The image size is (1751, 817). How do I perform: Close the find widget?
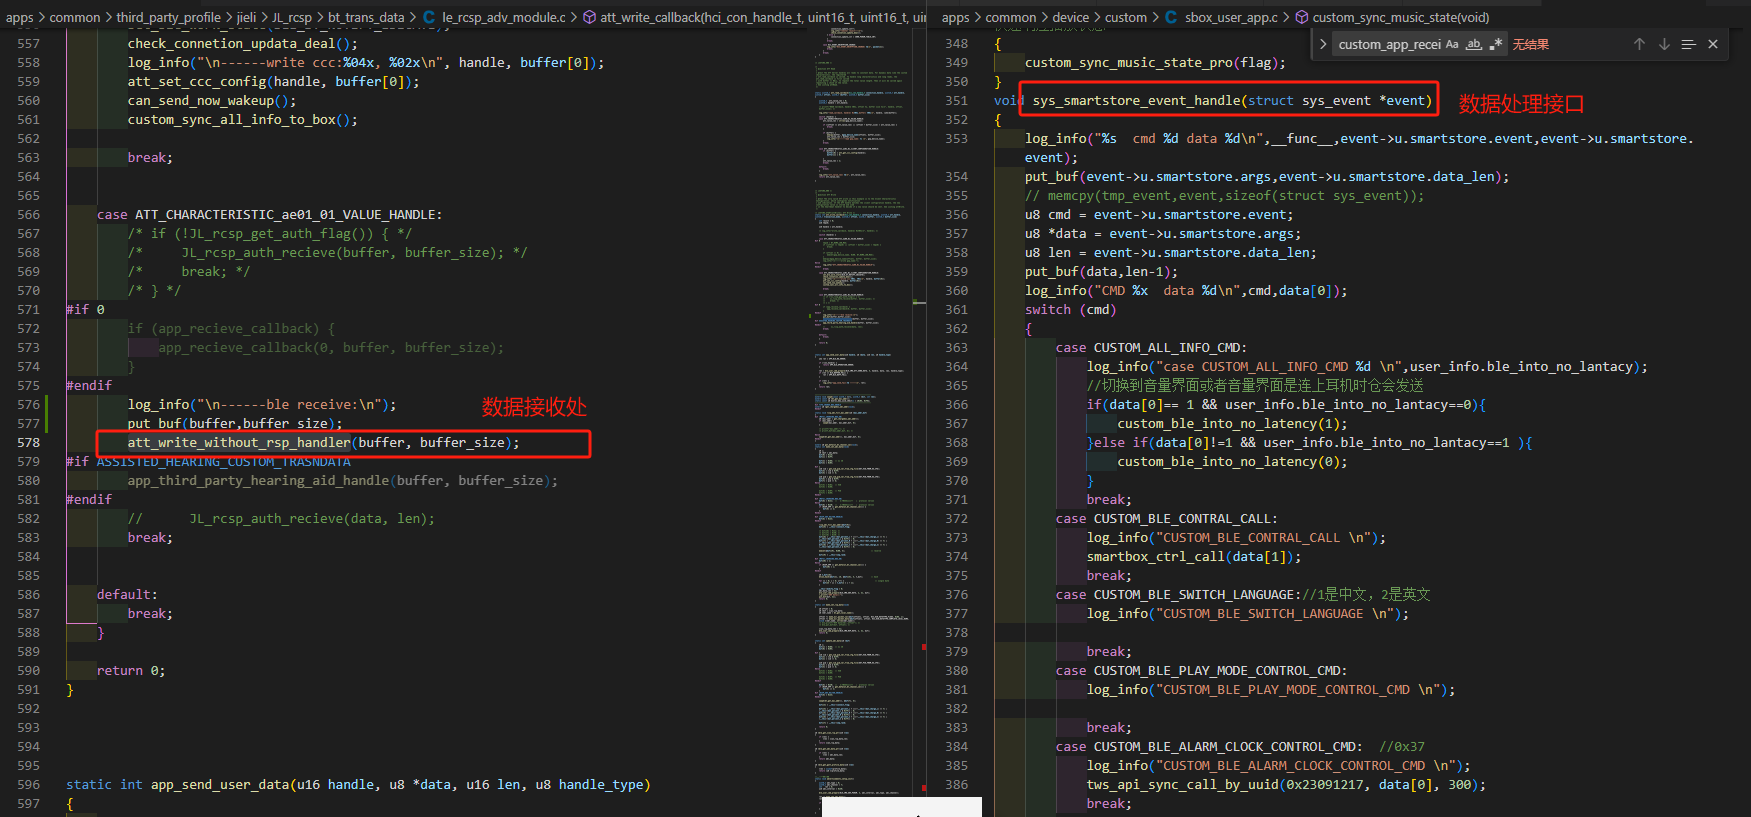tap(1713, 44)
